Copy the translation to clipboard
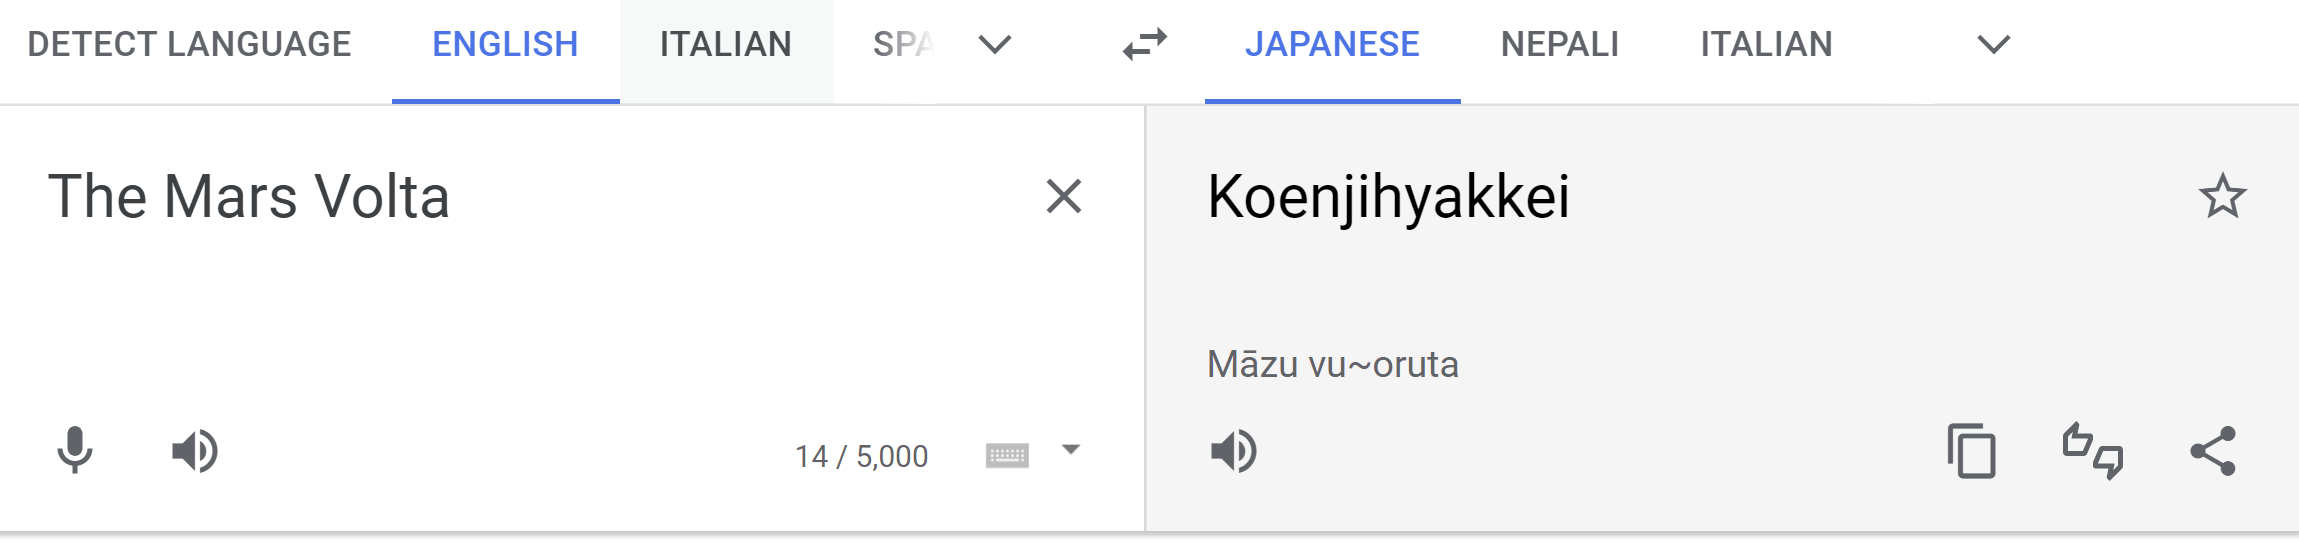The height and width of the screenshot is (552, 2299). click(1971, 451)
